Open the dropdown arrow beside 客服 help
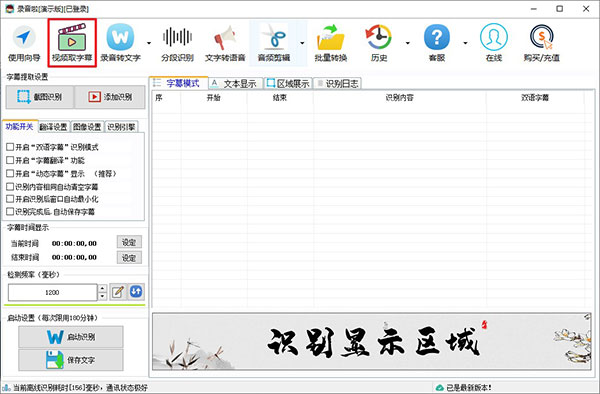This screenshot has width=600, height=394. click(x=465, y=43)
